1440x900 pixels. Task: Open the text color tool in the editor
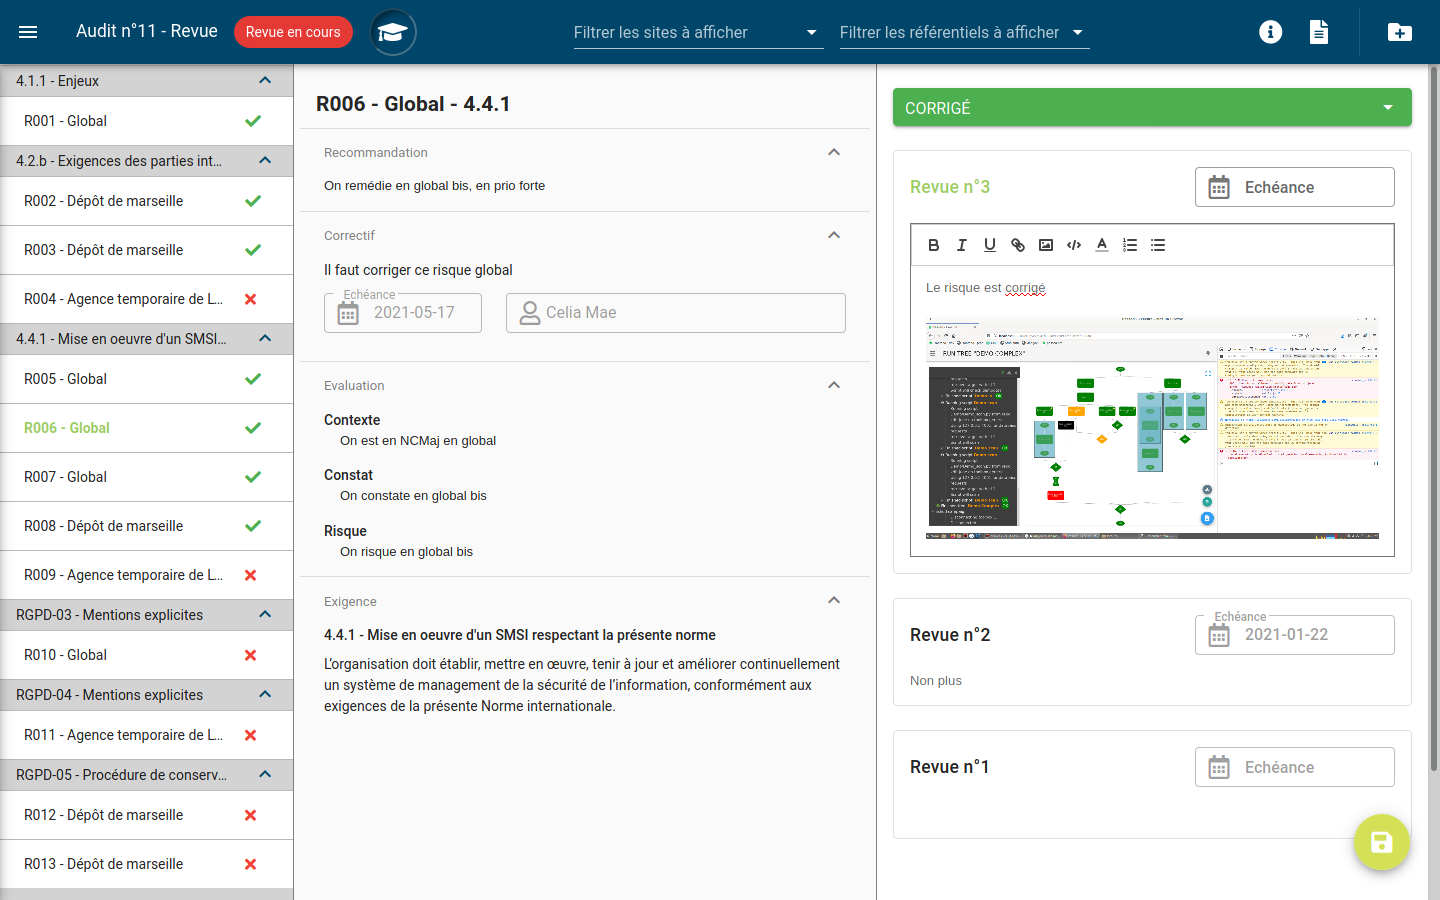1101,245
